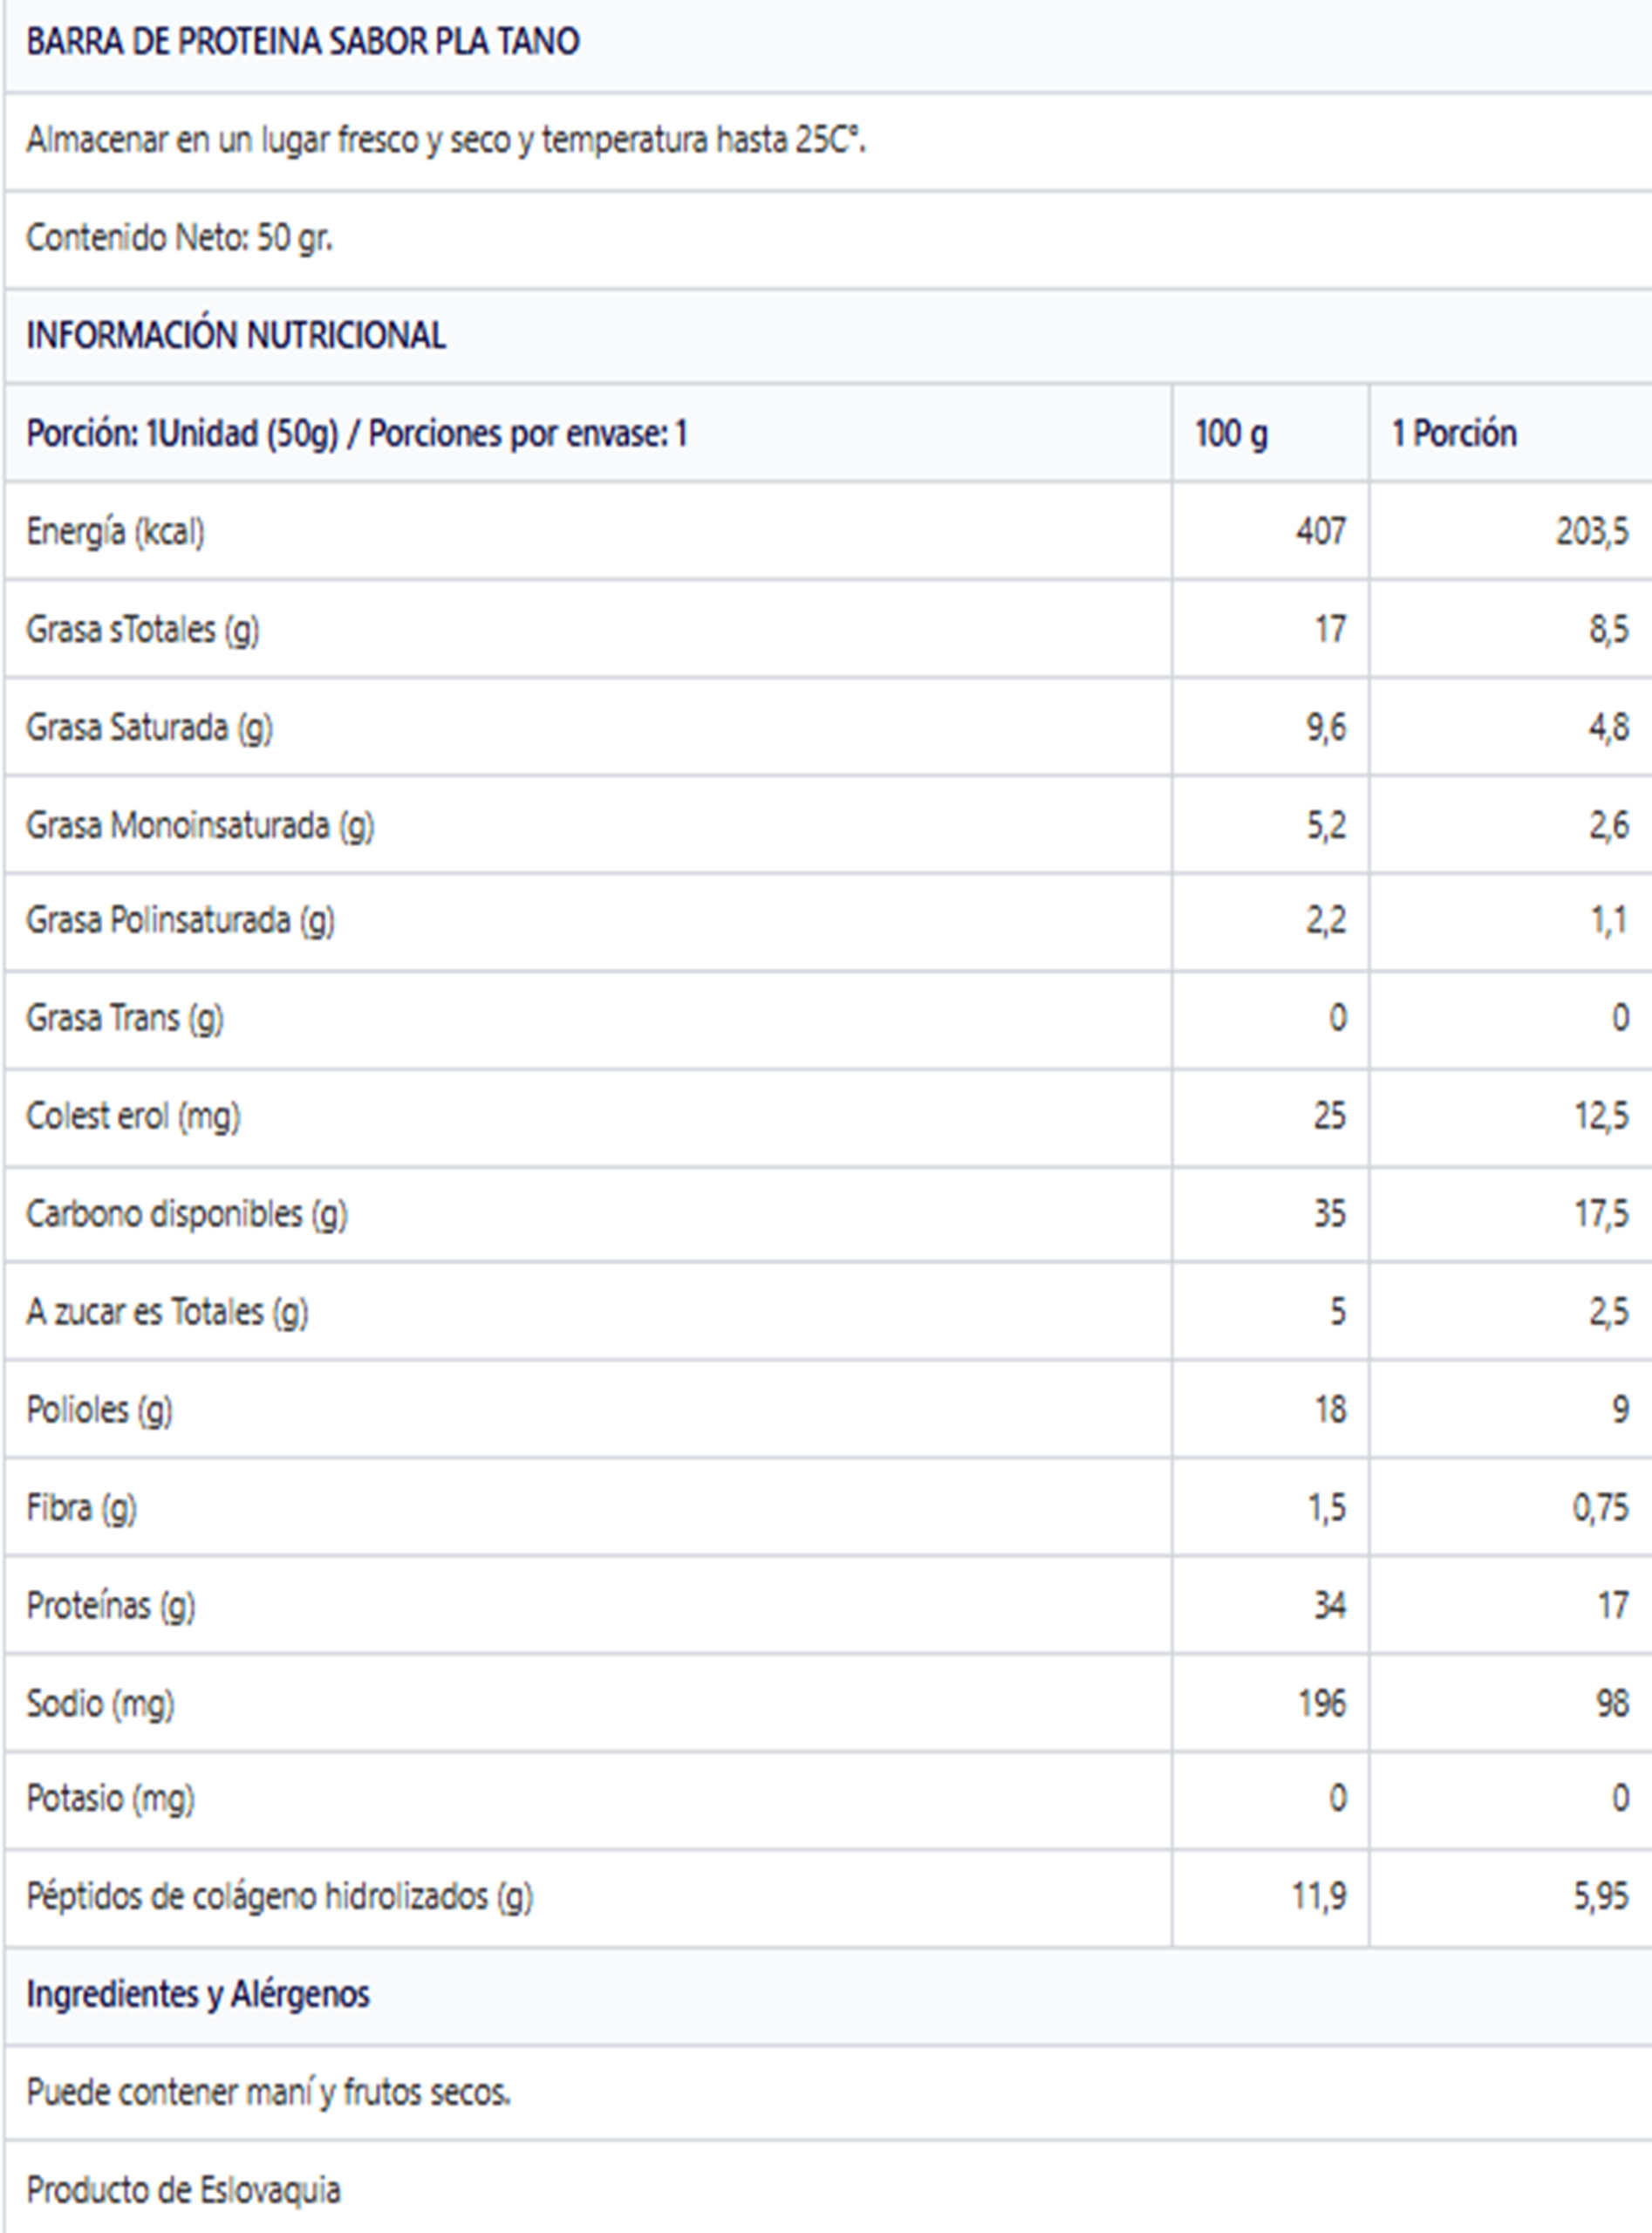
Task: Select the Grasa Saturada (g) label
Action: coord(149,727)
